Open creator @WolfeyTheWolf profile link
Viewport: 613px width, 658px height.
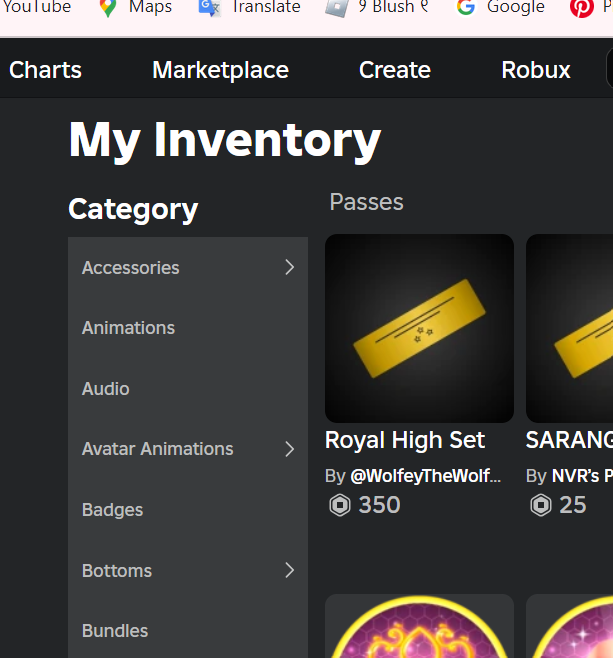click(425, 476)
